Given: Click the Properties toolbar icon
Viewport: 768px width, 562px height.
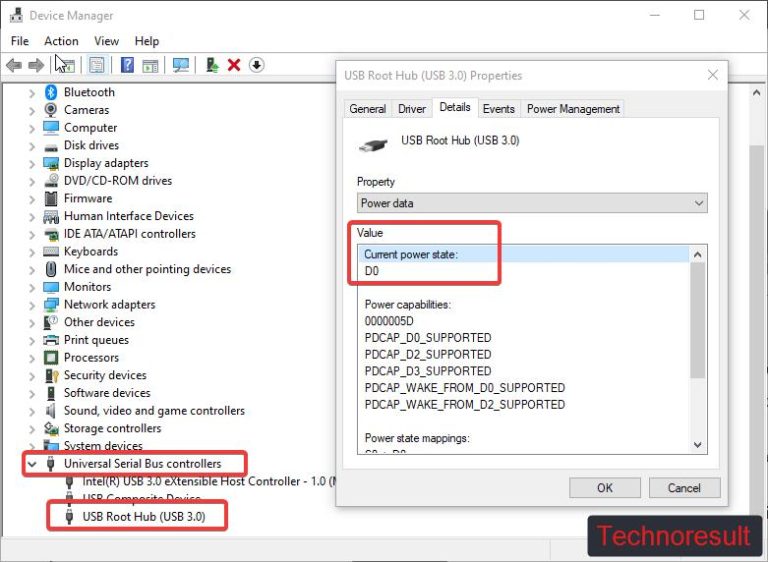Looking at the screenshot, I should (97, 65).
